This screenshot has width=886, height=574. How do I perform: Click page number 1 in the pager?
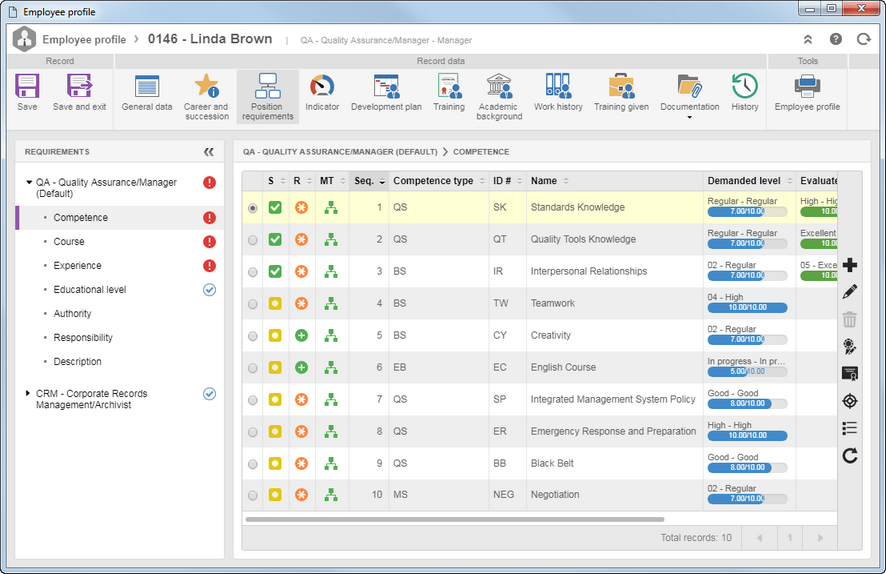790,538
